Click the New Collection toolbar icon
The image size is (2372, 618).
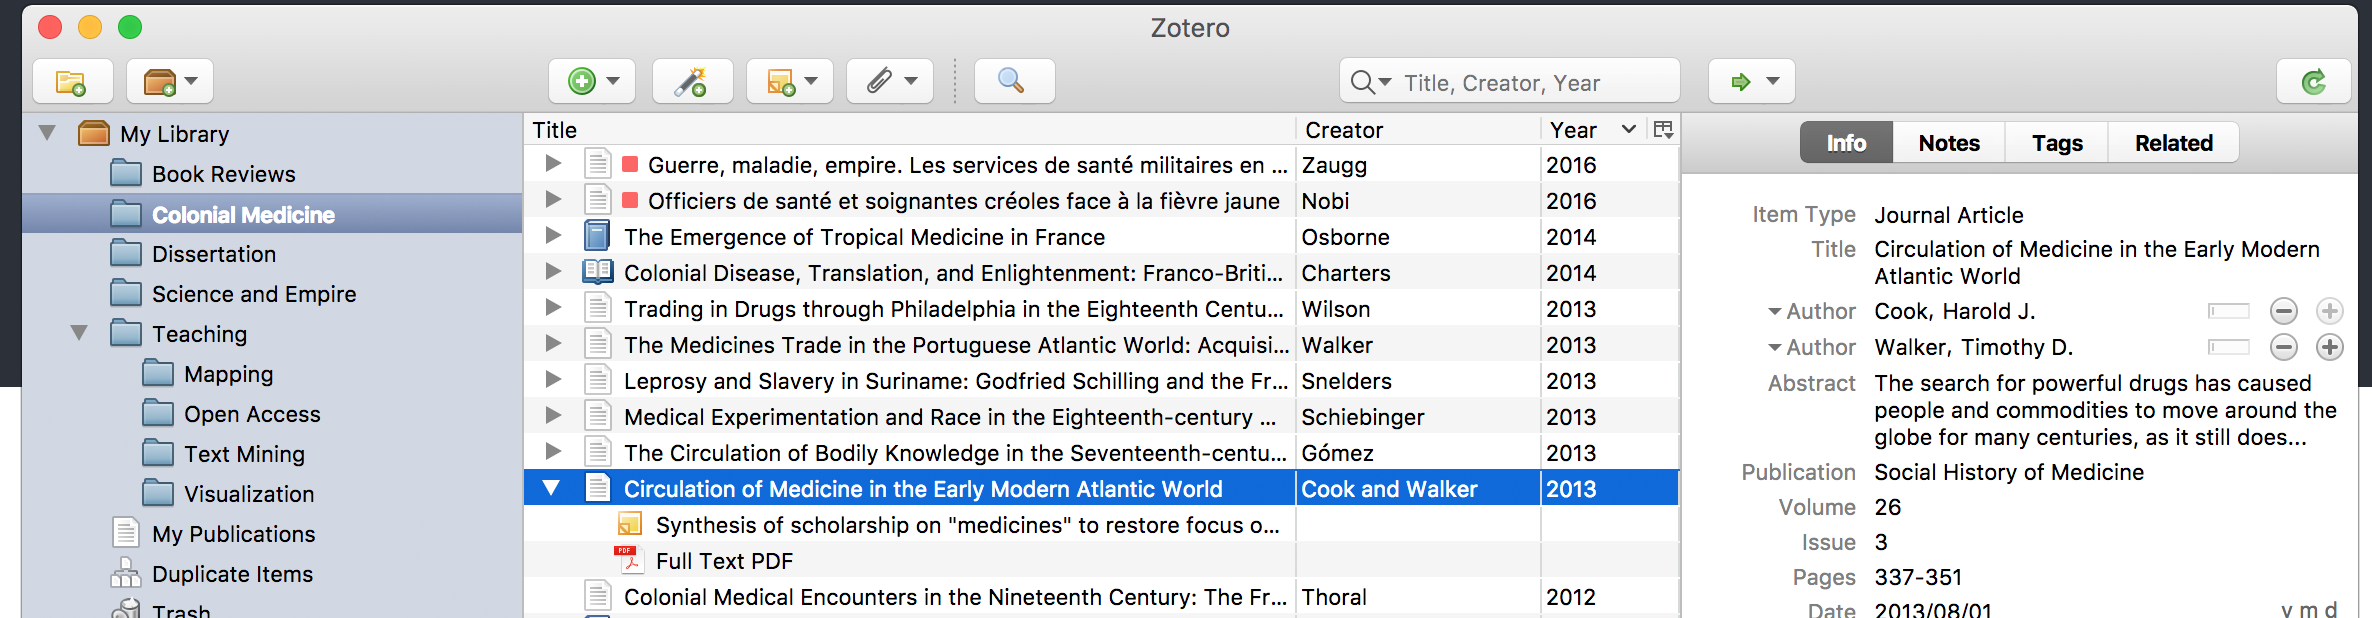click(x=72, y=82)
